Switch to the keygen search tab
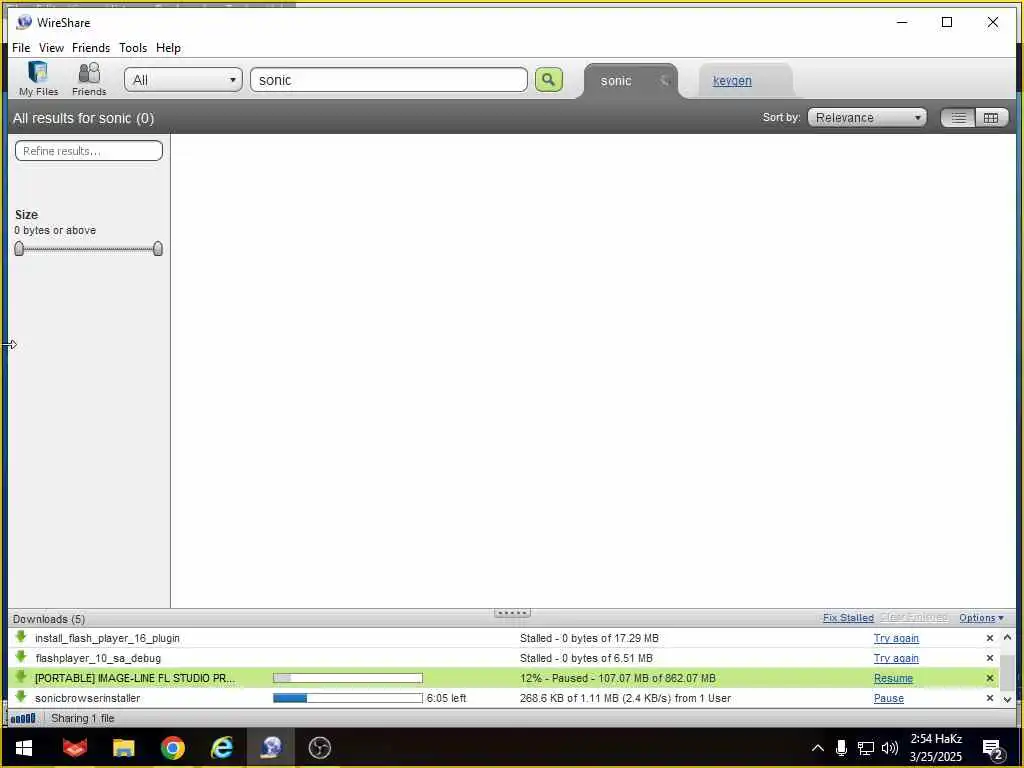Viewport: 1024px width, 768px height. [732, 81]
